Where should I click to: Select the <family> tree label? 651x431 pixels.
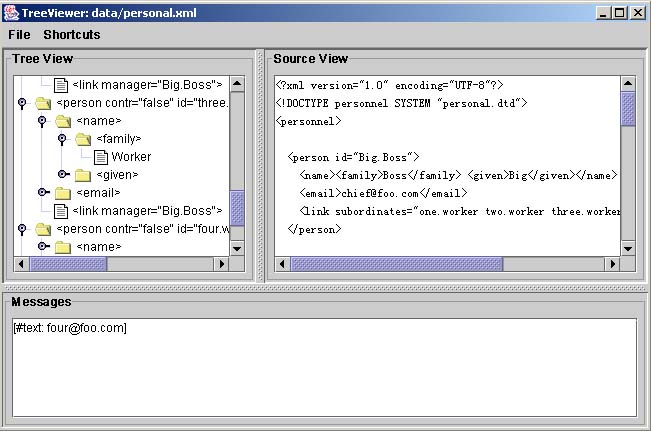point(119,139)
